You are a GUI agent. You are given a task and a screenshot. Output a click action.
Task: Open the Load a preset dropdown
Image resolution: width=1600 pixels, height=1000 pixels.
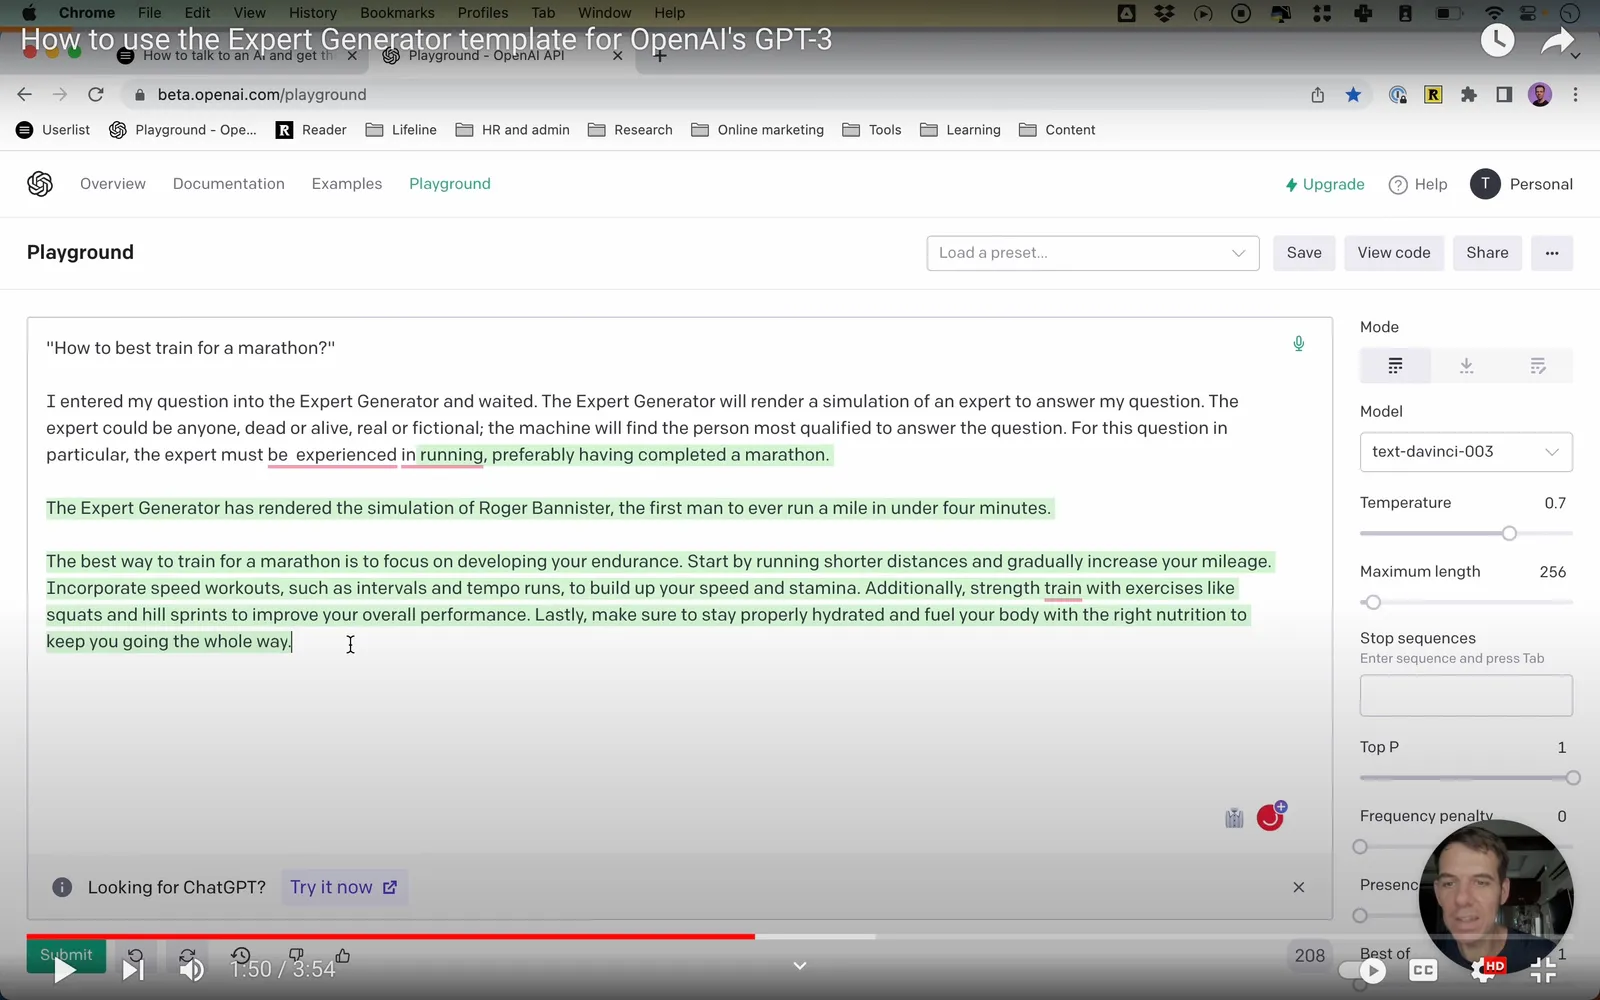click(1093, 253)
